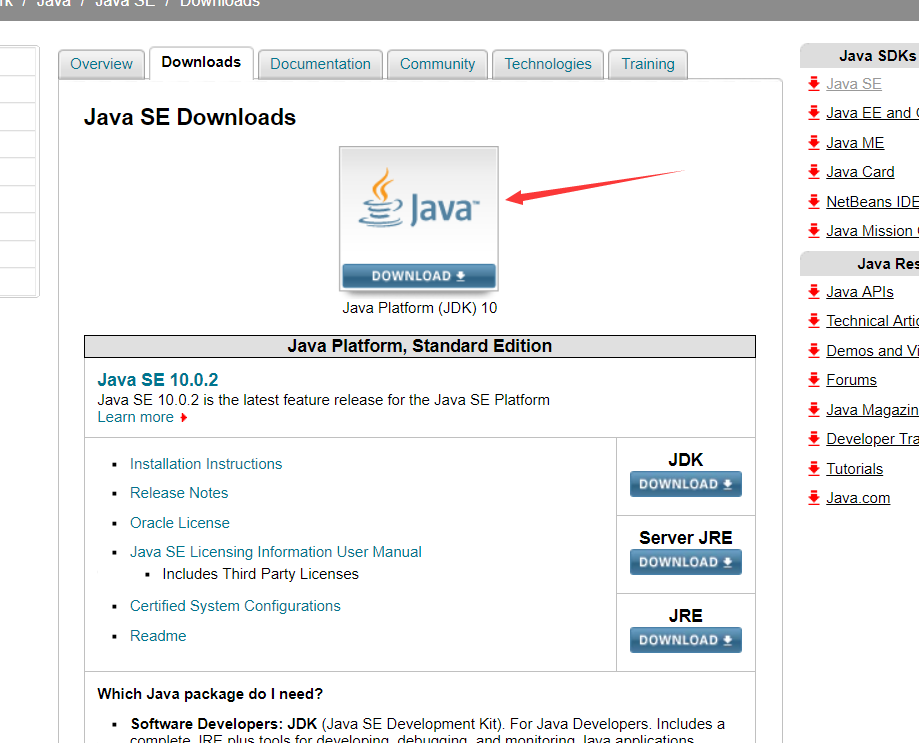Click the 'Which Java package do I need?' text

pos(210,694)
